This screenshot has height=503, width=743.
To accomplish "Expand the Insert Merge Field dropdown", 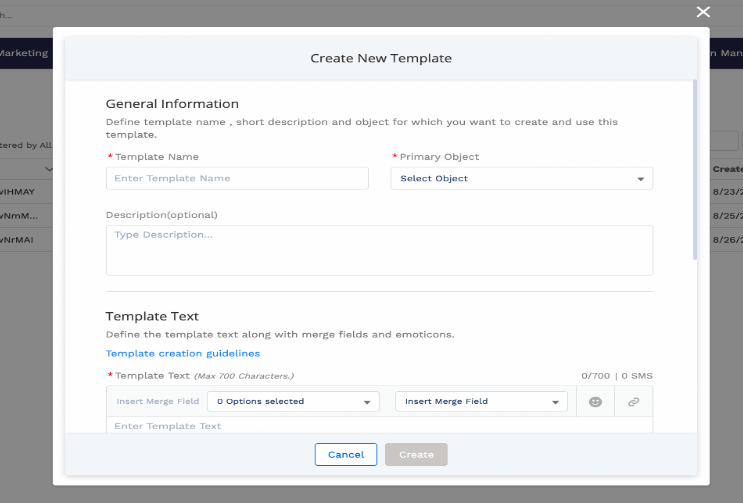I will tap(481, 401).
